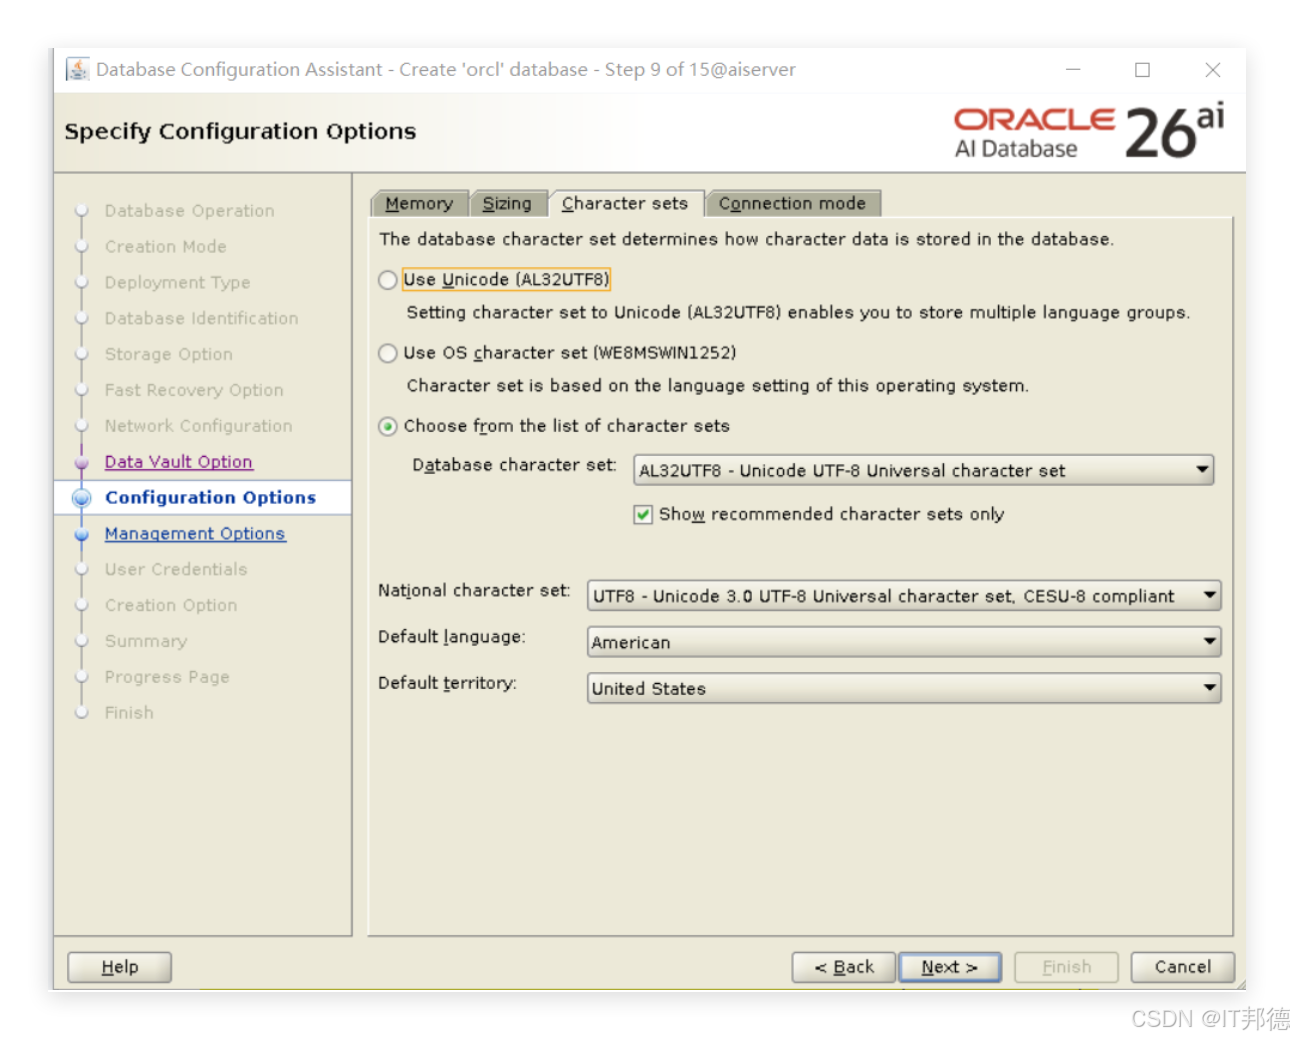Toggle Show recommended character sets only checkbox

click(x=643, y=514)
